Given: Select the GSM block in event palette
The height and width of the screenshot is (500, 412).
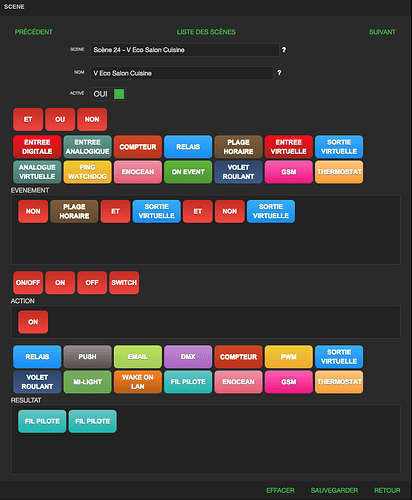Looking at the screenshot, I should tap(289, 172).
